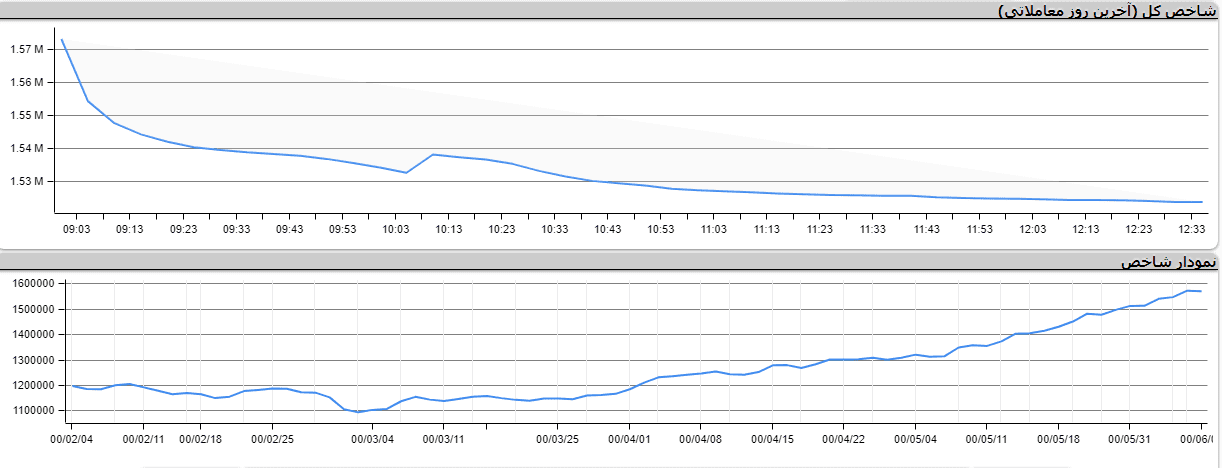Click the 1.53 M y-axis label
Screen dimensions: 1222x468
pyautogui.click(x=26, y=182)
